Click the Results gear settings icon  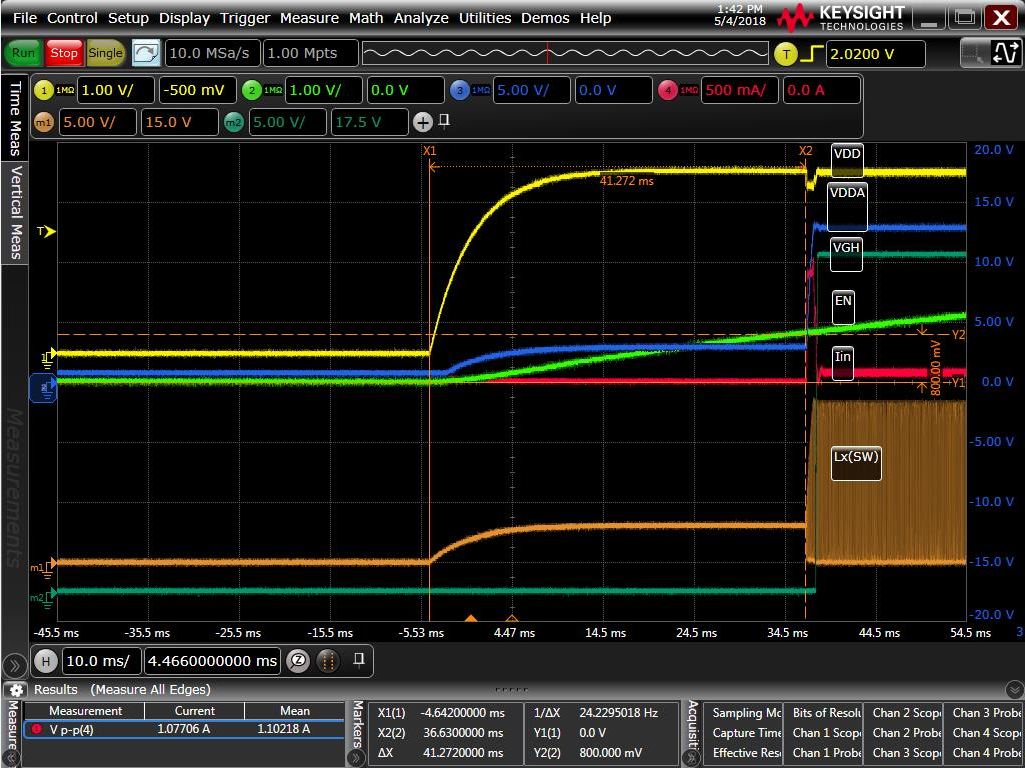coord(16,690)
